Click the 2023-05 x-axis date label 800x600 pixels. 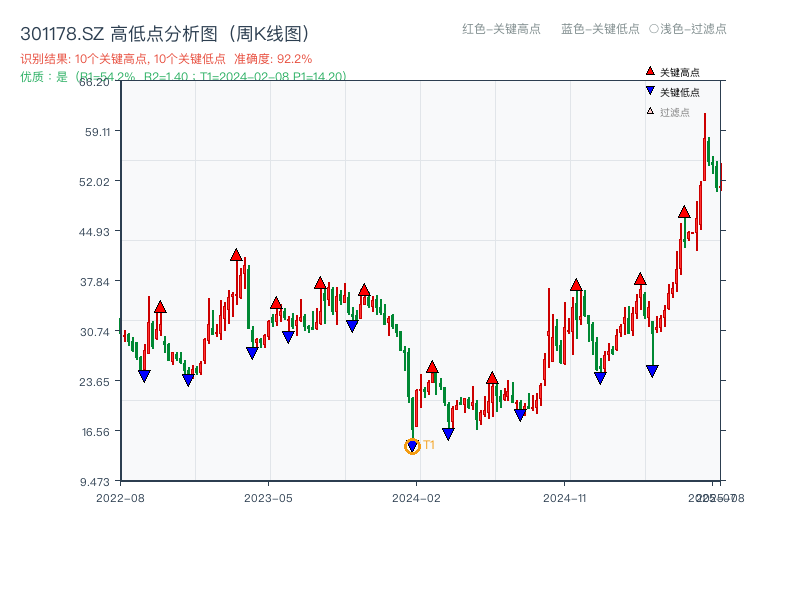(x=268, y=498)
